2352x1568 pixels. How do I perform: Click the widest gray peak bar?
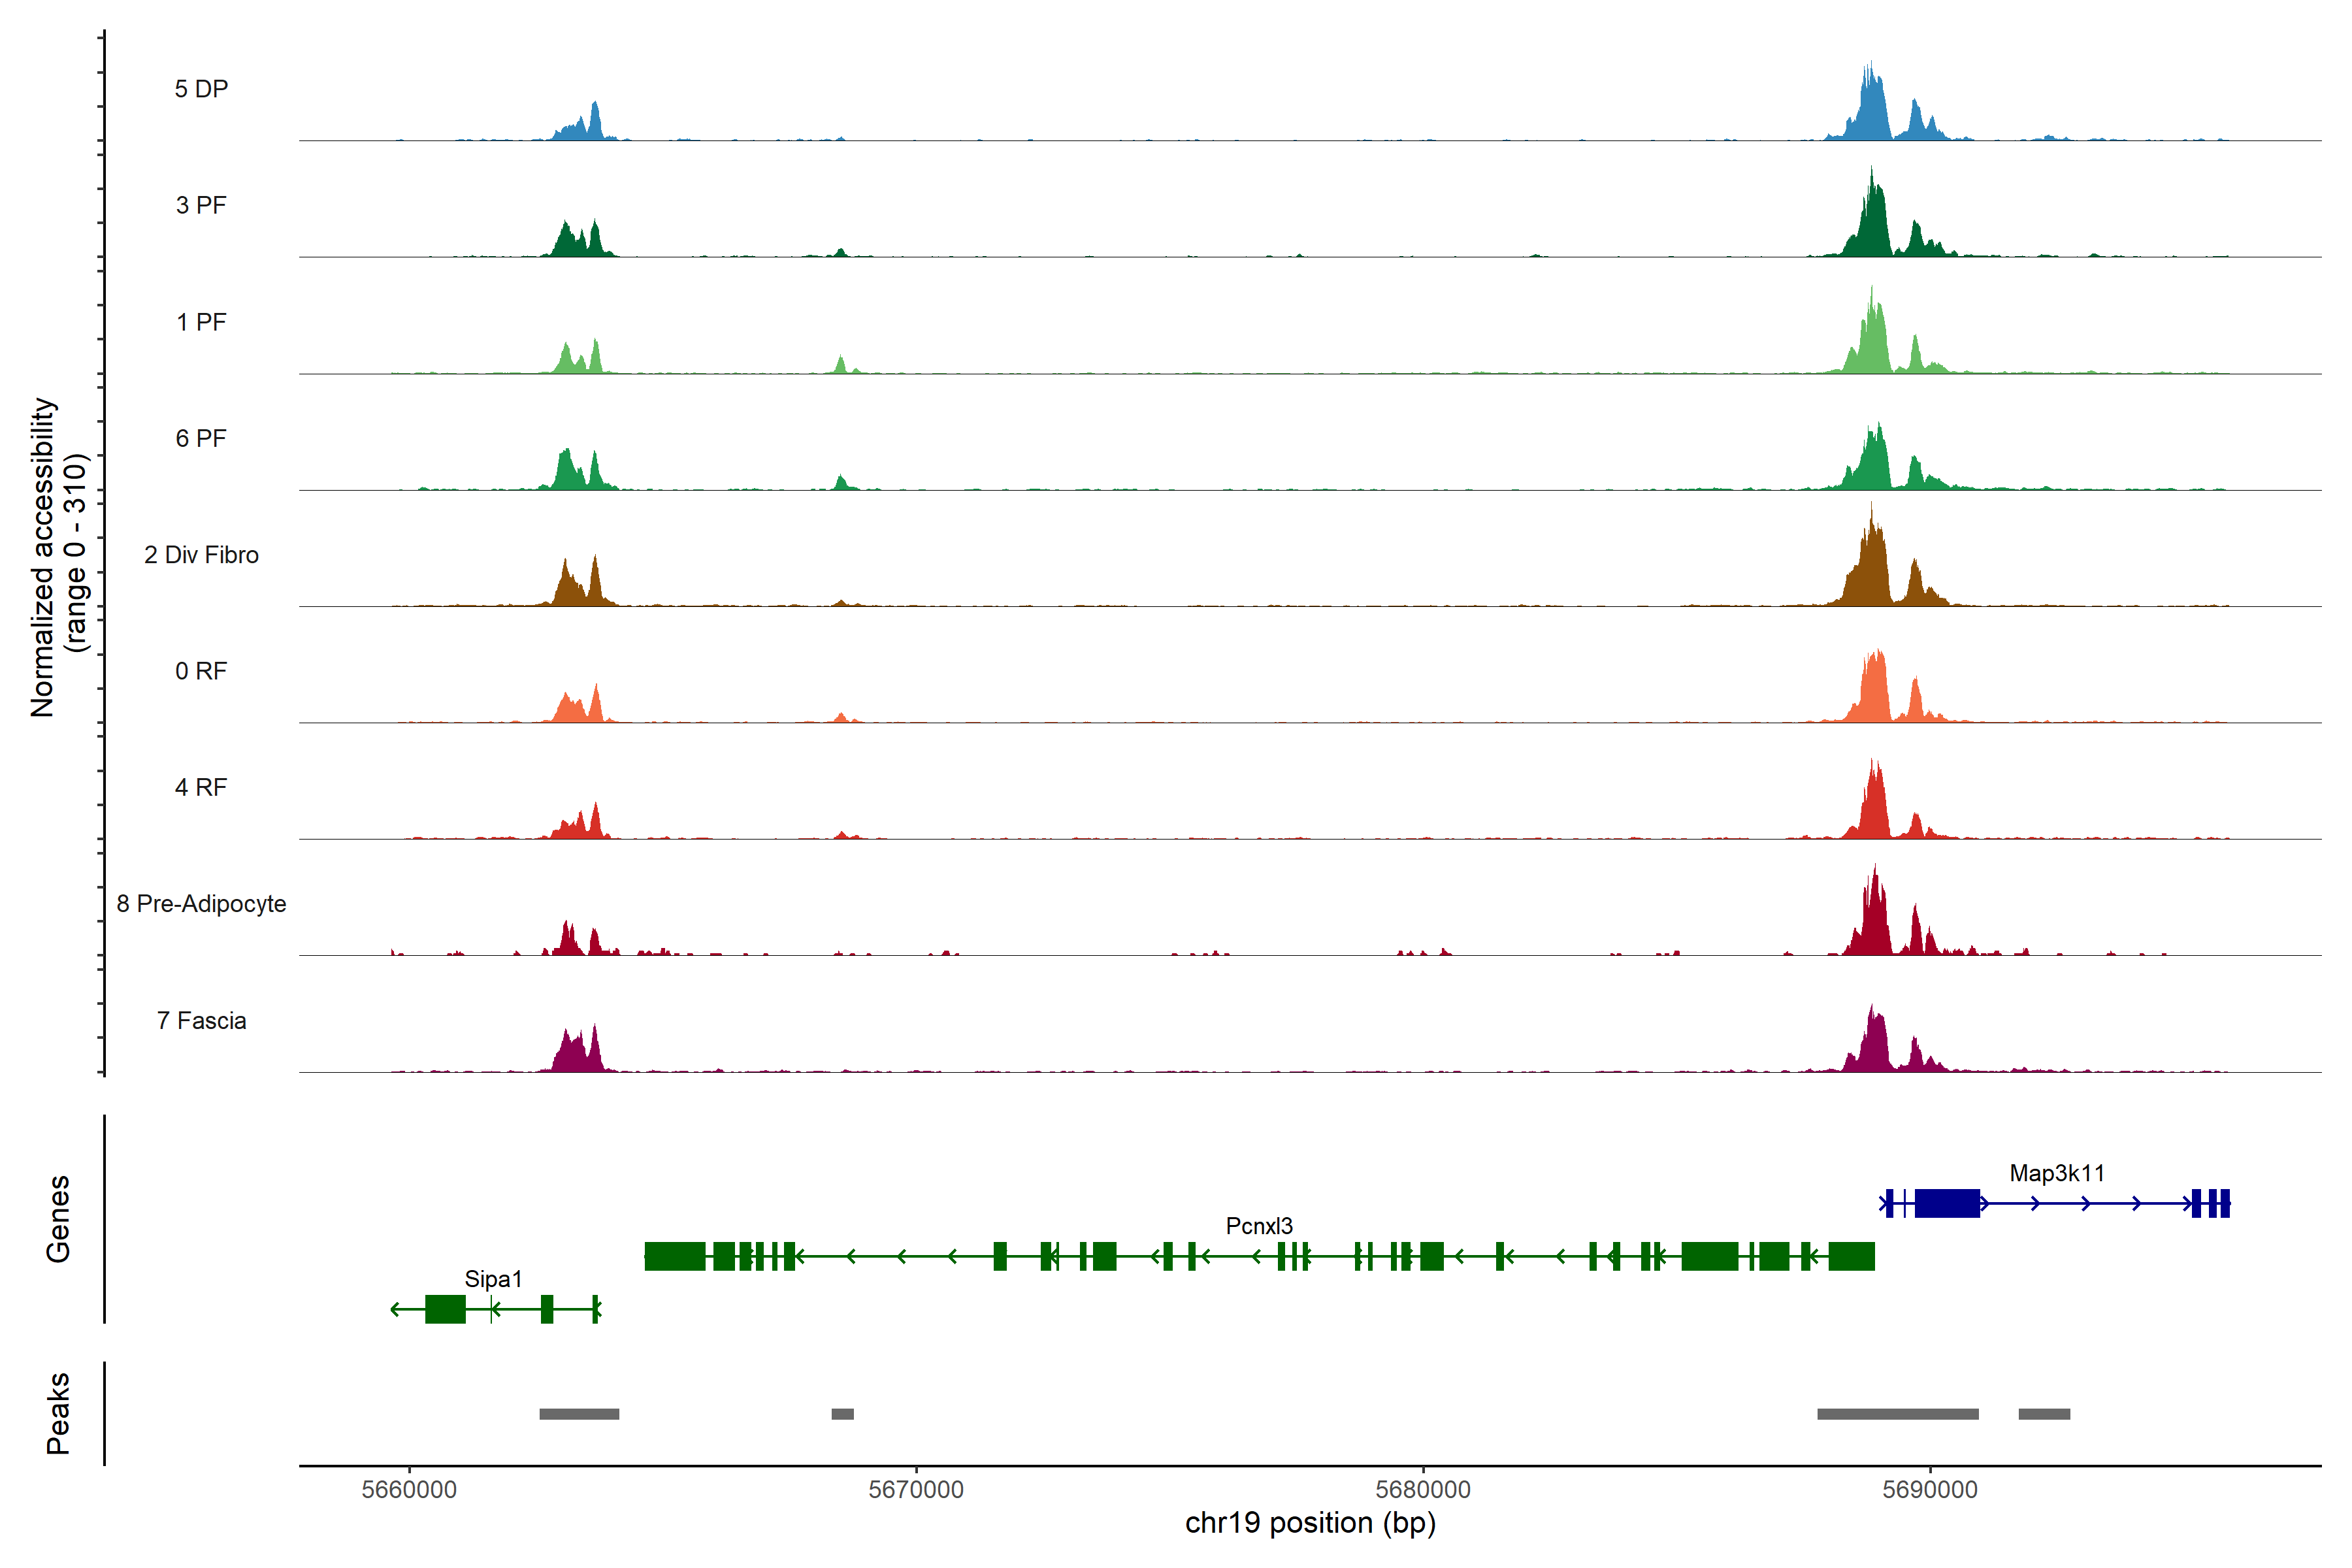[1897, 1414]
